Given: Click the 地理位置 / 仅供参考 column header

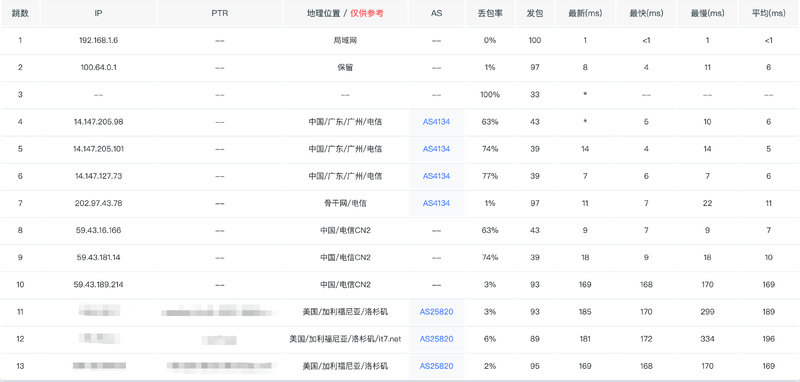Looking at the screenshot, I should tap(345, 14).
